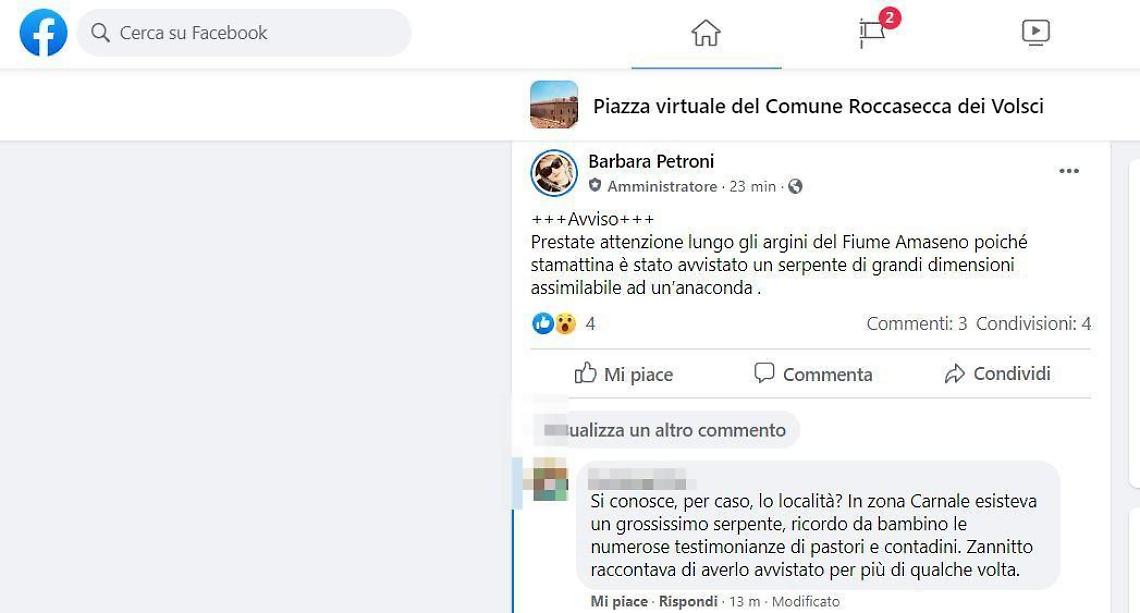This screenshot has width=1140, height=613.
Task: Click the Amministratore shield badge icon
Action: click(595, 186)
